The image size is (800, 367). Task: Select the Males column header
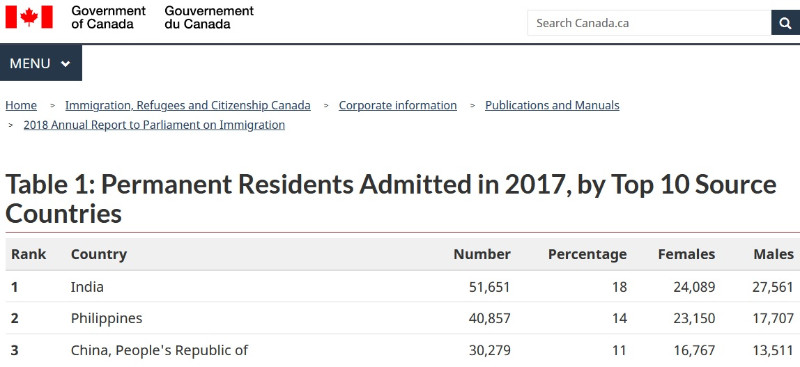774,254
